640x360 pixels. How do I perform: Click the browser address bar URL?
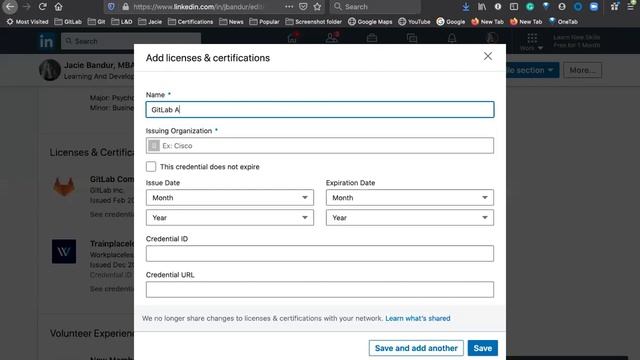point(198,7)
